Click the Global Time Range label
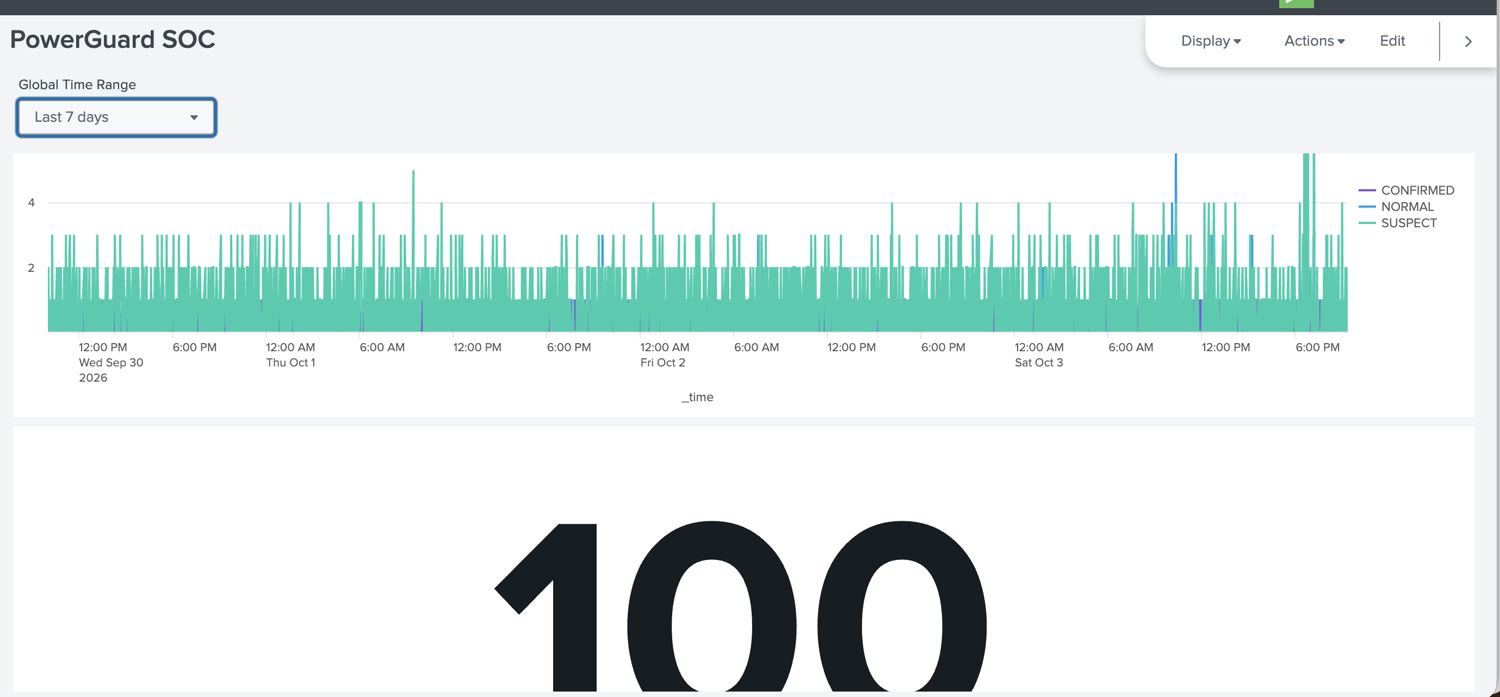The width and height of the screenshot is (1500, 697). click(x=77, y=85)
